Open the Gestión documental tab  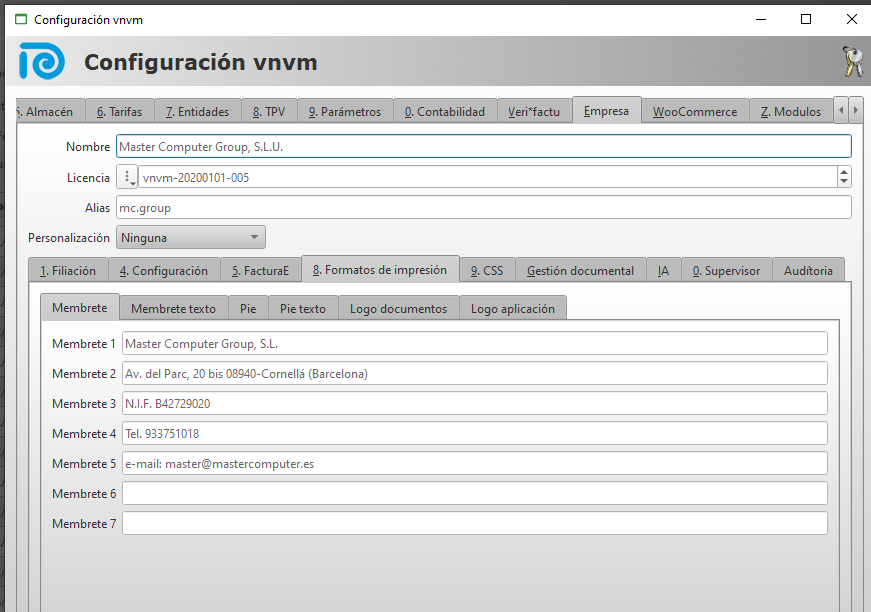pos(580,270)
